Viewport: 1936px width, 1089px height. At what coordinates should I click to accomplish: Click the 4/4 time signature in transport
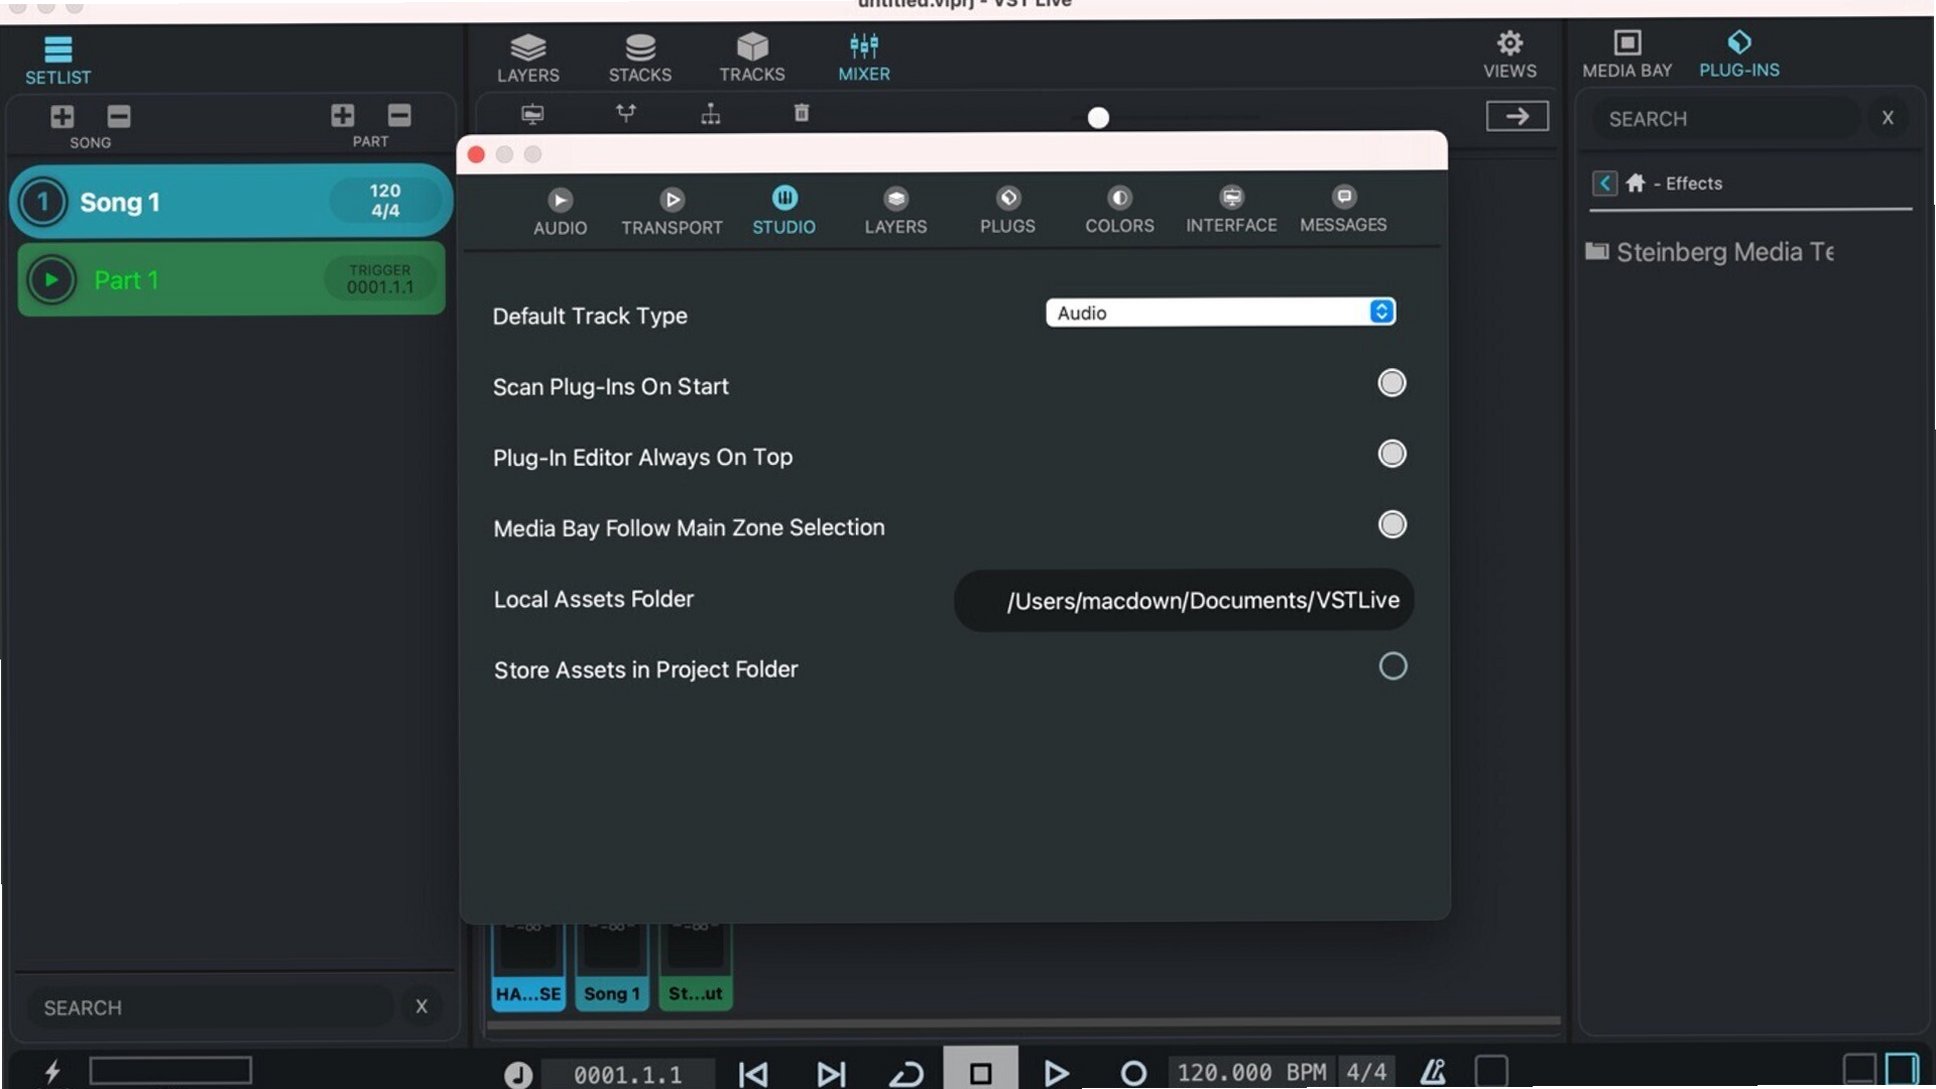coord(1366,1073)
